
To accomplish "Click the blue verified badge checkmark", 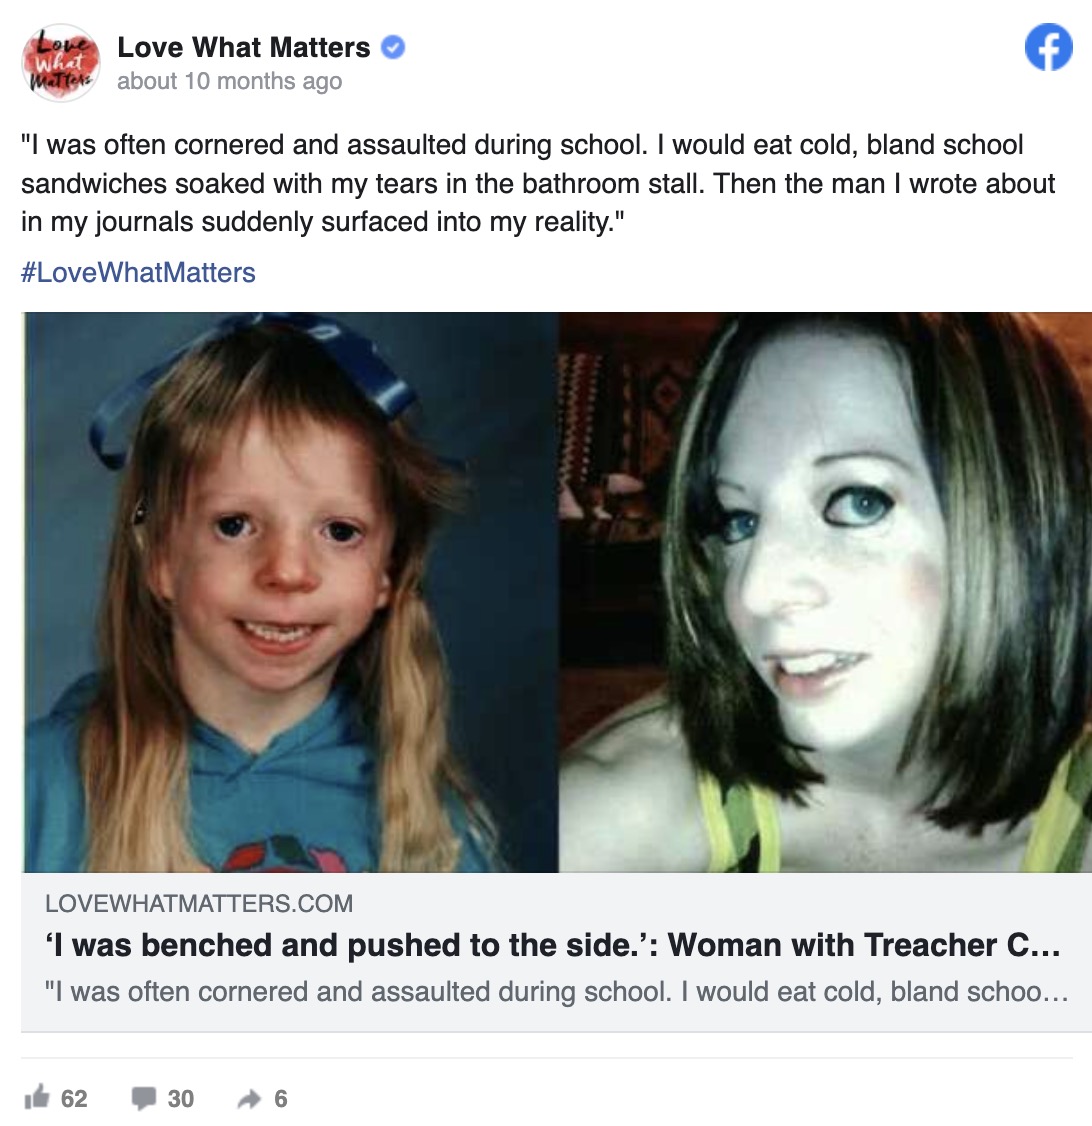I will pyautogui.click(x=393, y=47).
